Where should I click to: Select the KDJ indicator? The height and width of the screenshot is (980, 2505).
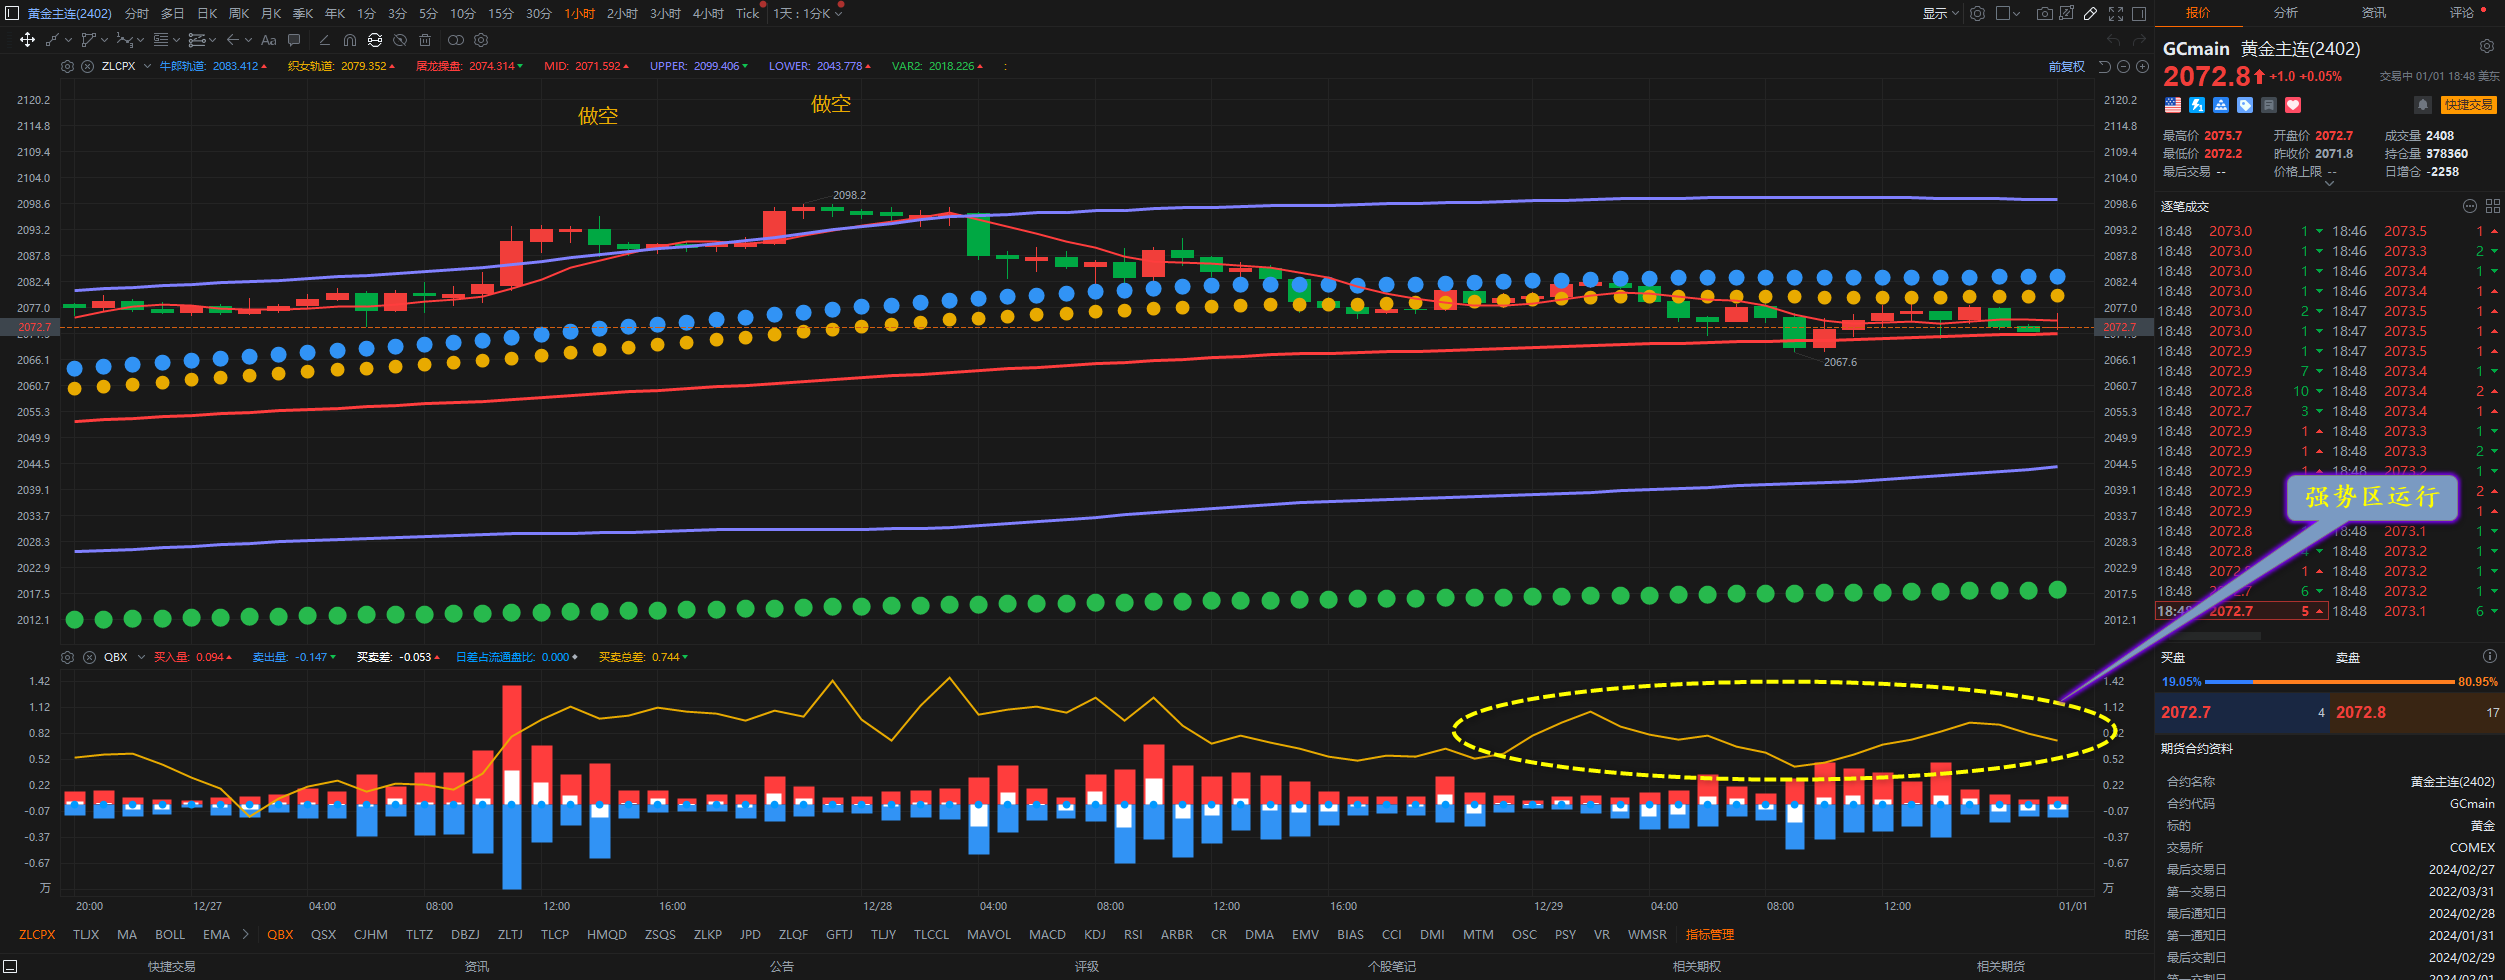[x=1094, y=934]
